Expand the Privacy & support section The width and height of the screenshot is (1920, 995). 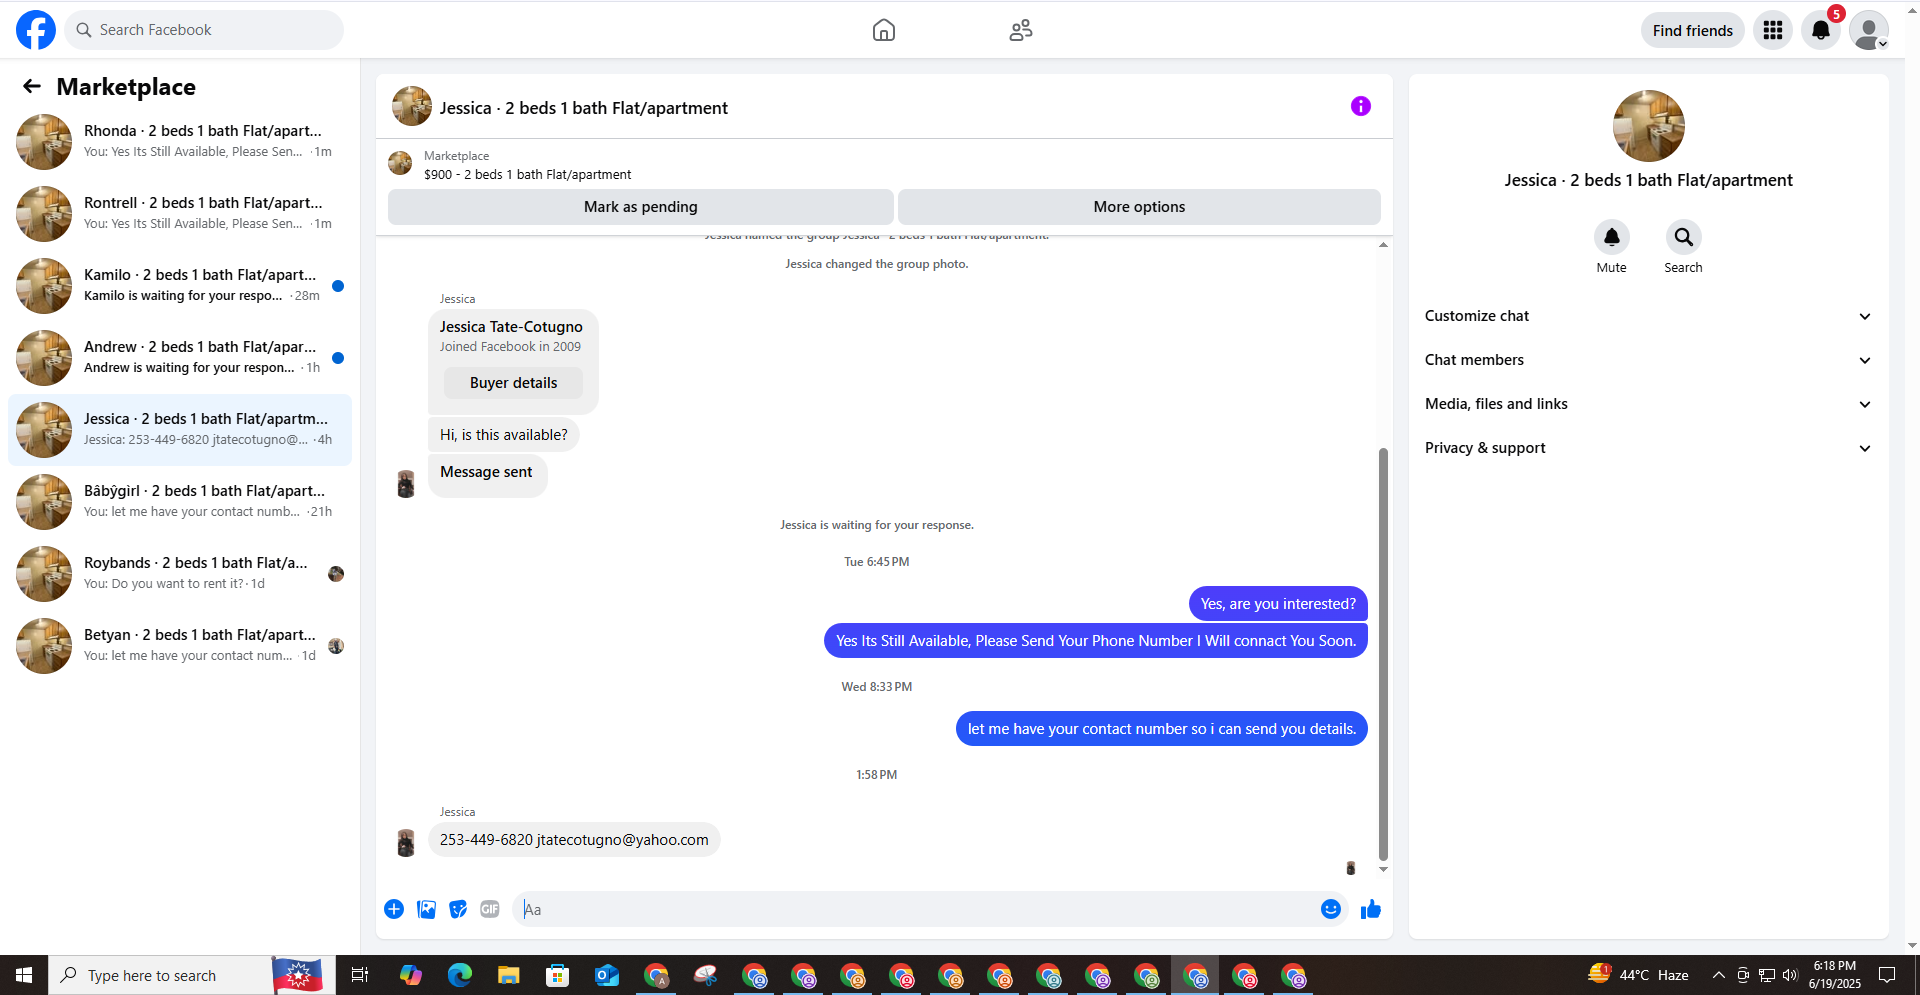tap(1648, 448)
